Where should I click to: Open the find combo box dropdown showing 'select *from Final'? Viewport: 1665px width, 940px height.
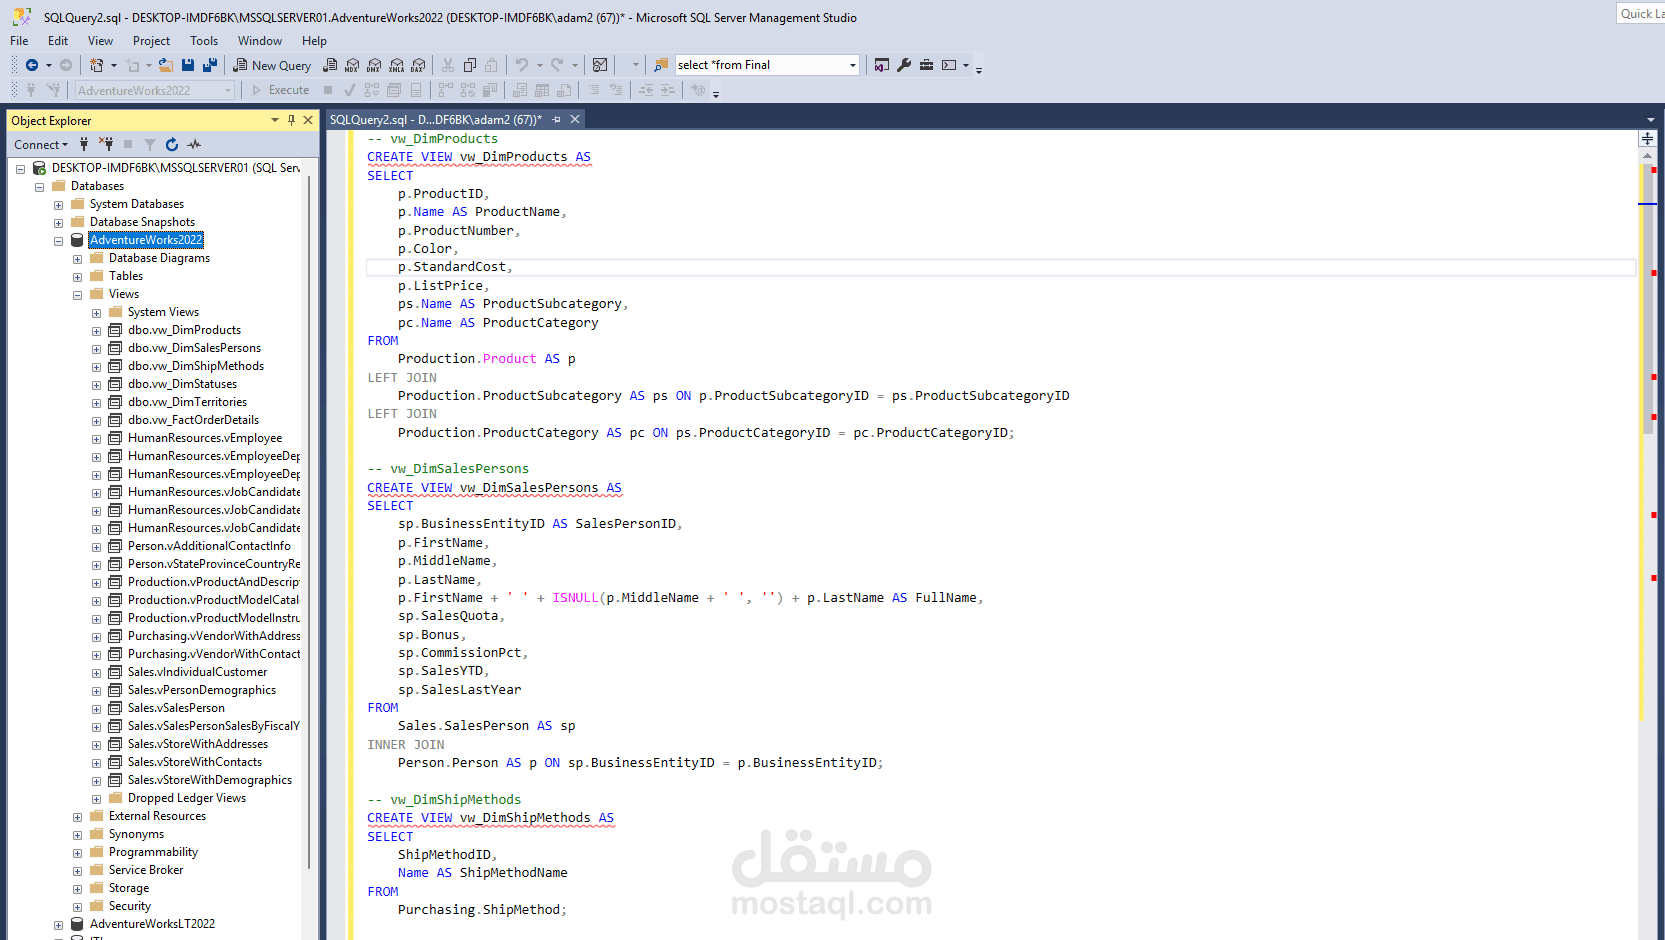(853, 65)
